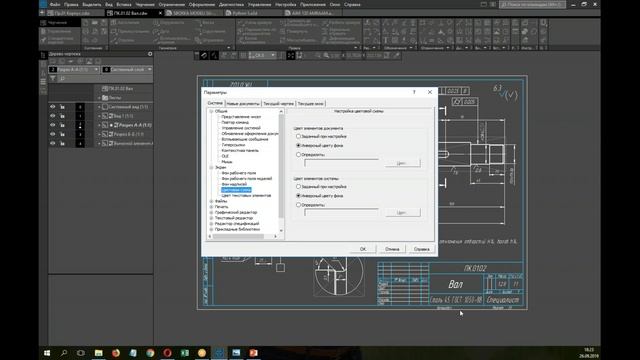Select Фон рабочего поля in settings tree
The image size is (640, 360).
(239, 173)
